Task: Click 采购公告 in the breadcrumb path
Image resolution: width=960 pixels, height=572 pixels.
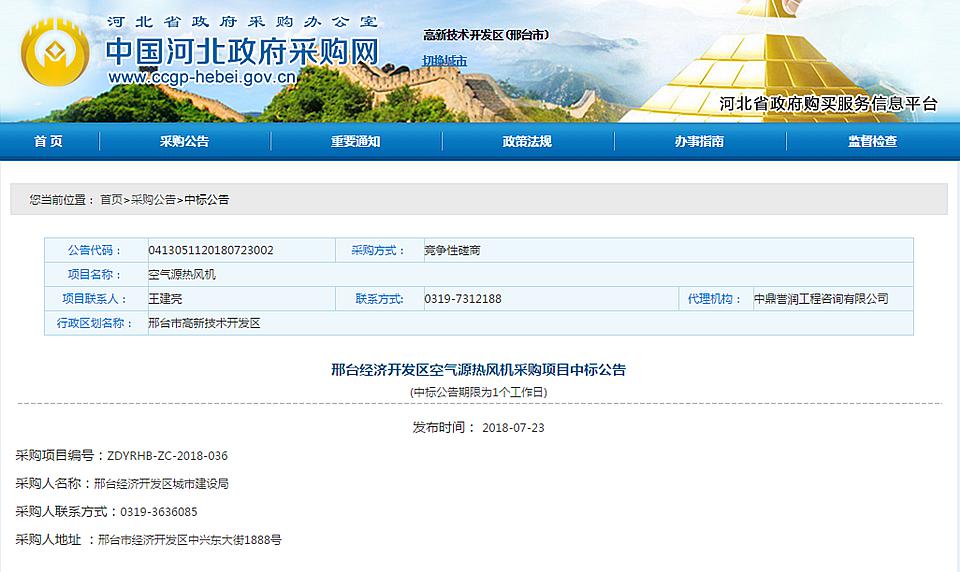Action: click(153, 200)
